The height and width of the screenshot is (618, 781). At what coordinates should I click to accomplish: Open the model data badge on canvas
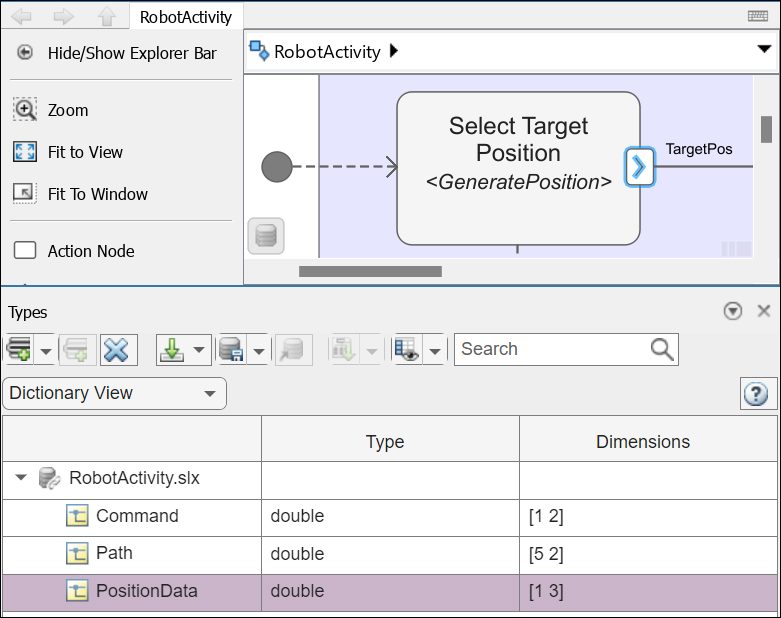click(x=266, y=236)
